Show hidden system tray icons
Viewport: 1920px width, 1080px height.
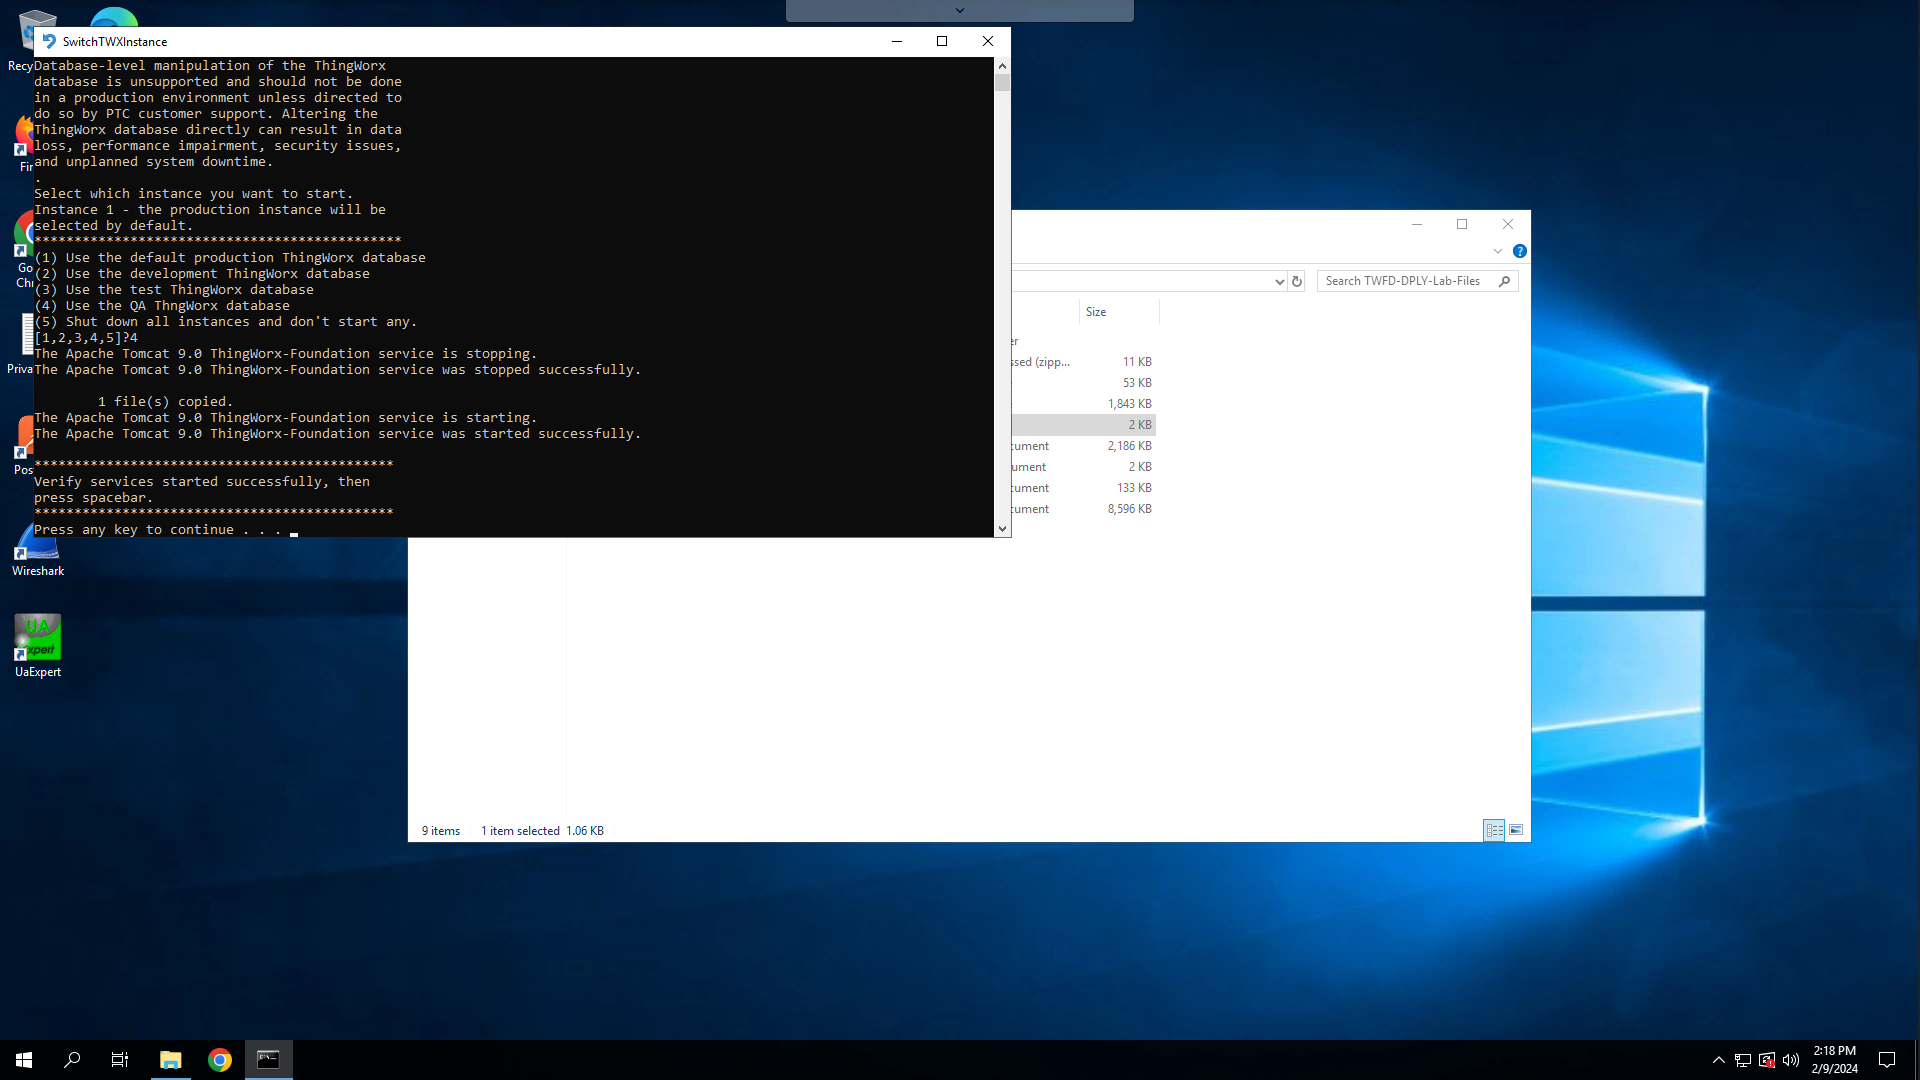[x=1719, y=1060]
